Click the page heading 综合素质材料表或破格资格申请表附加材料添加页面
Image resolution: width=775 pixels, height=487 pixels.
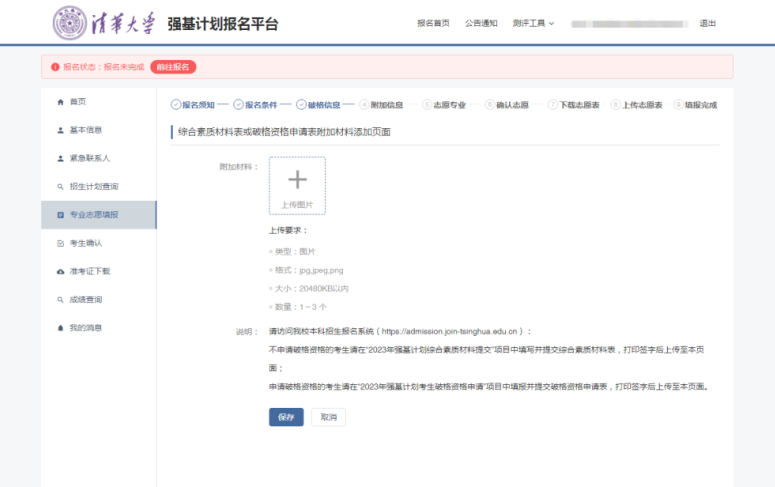coord(284,132)
